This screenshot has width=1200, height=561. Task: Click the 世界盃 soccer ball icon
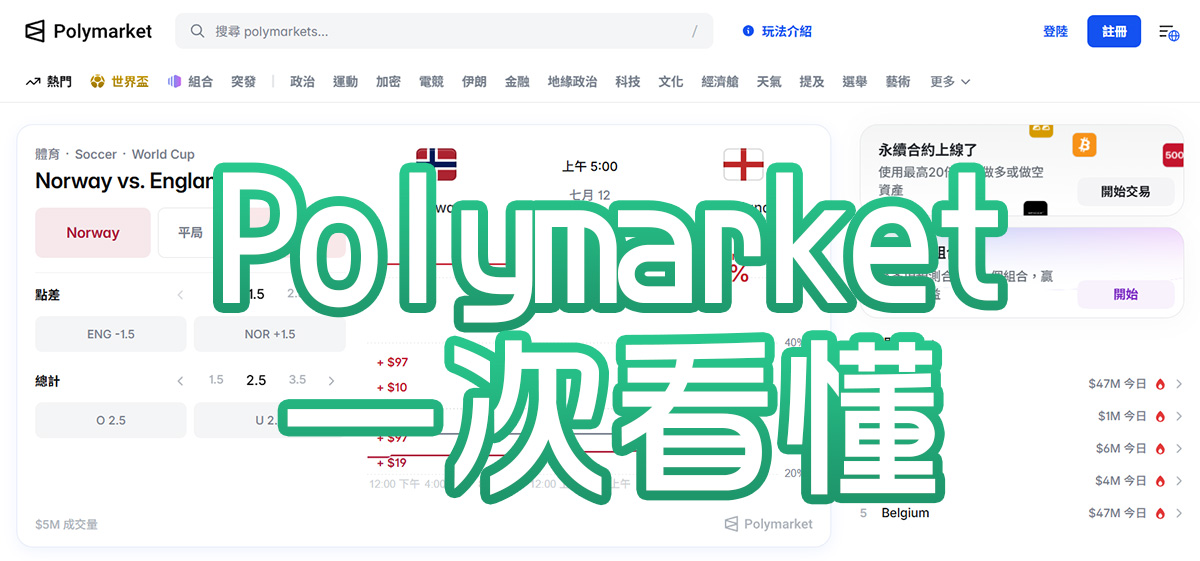coord(97,82)
